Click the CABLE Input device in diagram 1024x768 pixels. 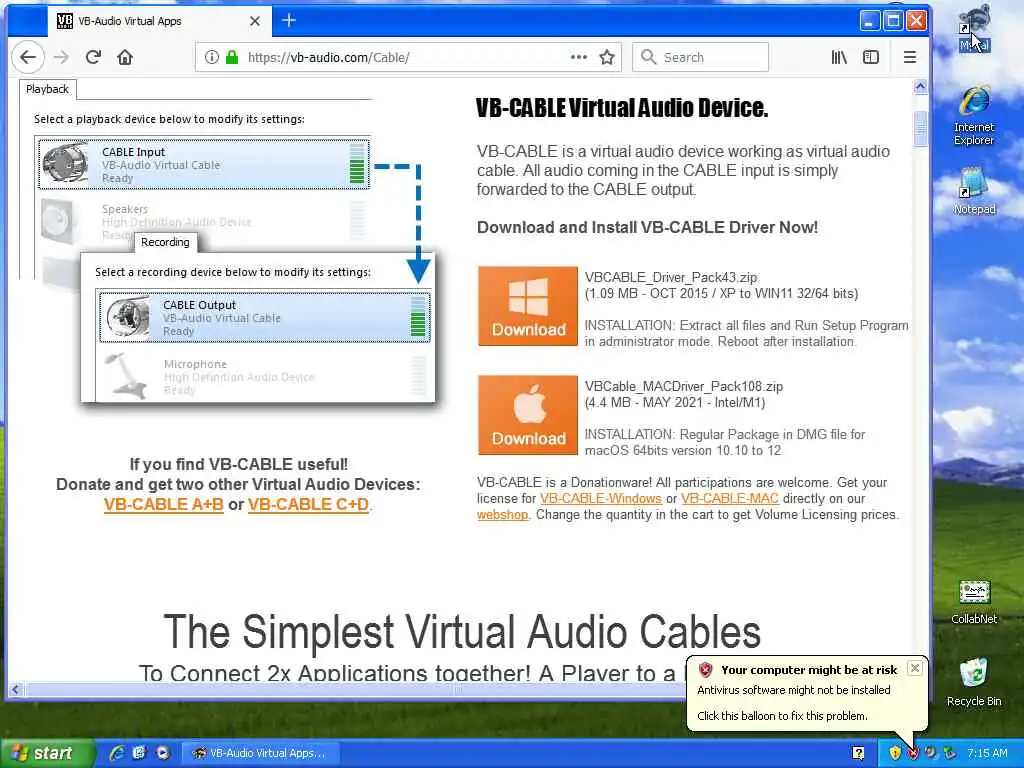(204, 164)
